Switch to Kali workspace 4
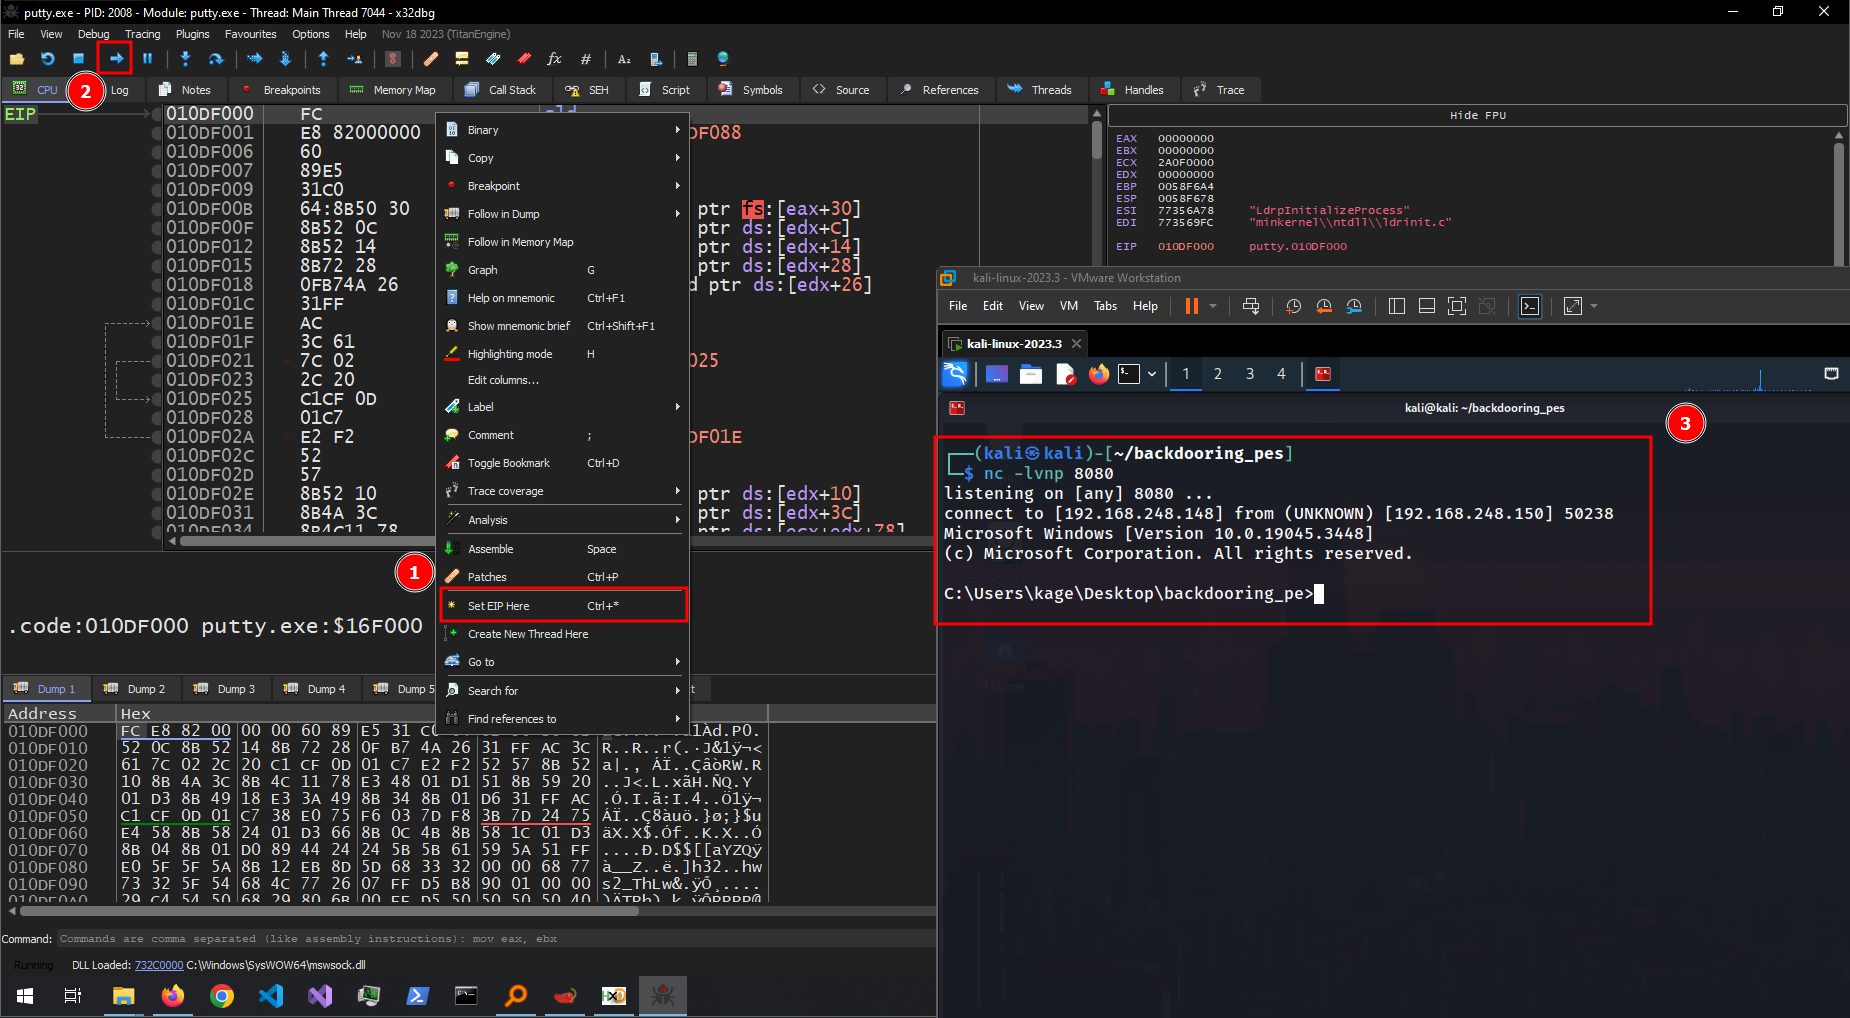1850x1018 pixels. pyautogui.click(x=1281, y=374)
